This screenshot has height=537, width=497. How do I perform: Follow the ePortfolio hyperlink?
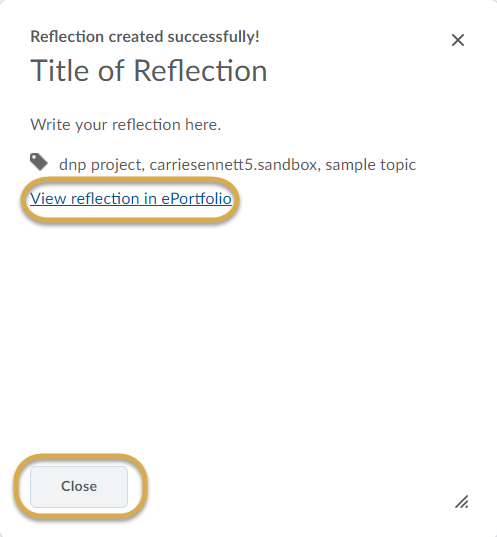pyautogui.click(x=131, y=199)
